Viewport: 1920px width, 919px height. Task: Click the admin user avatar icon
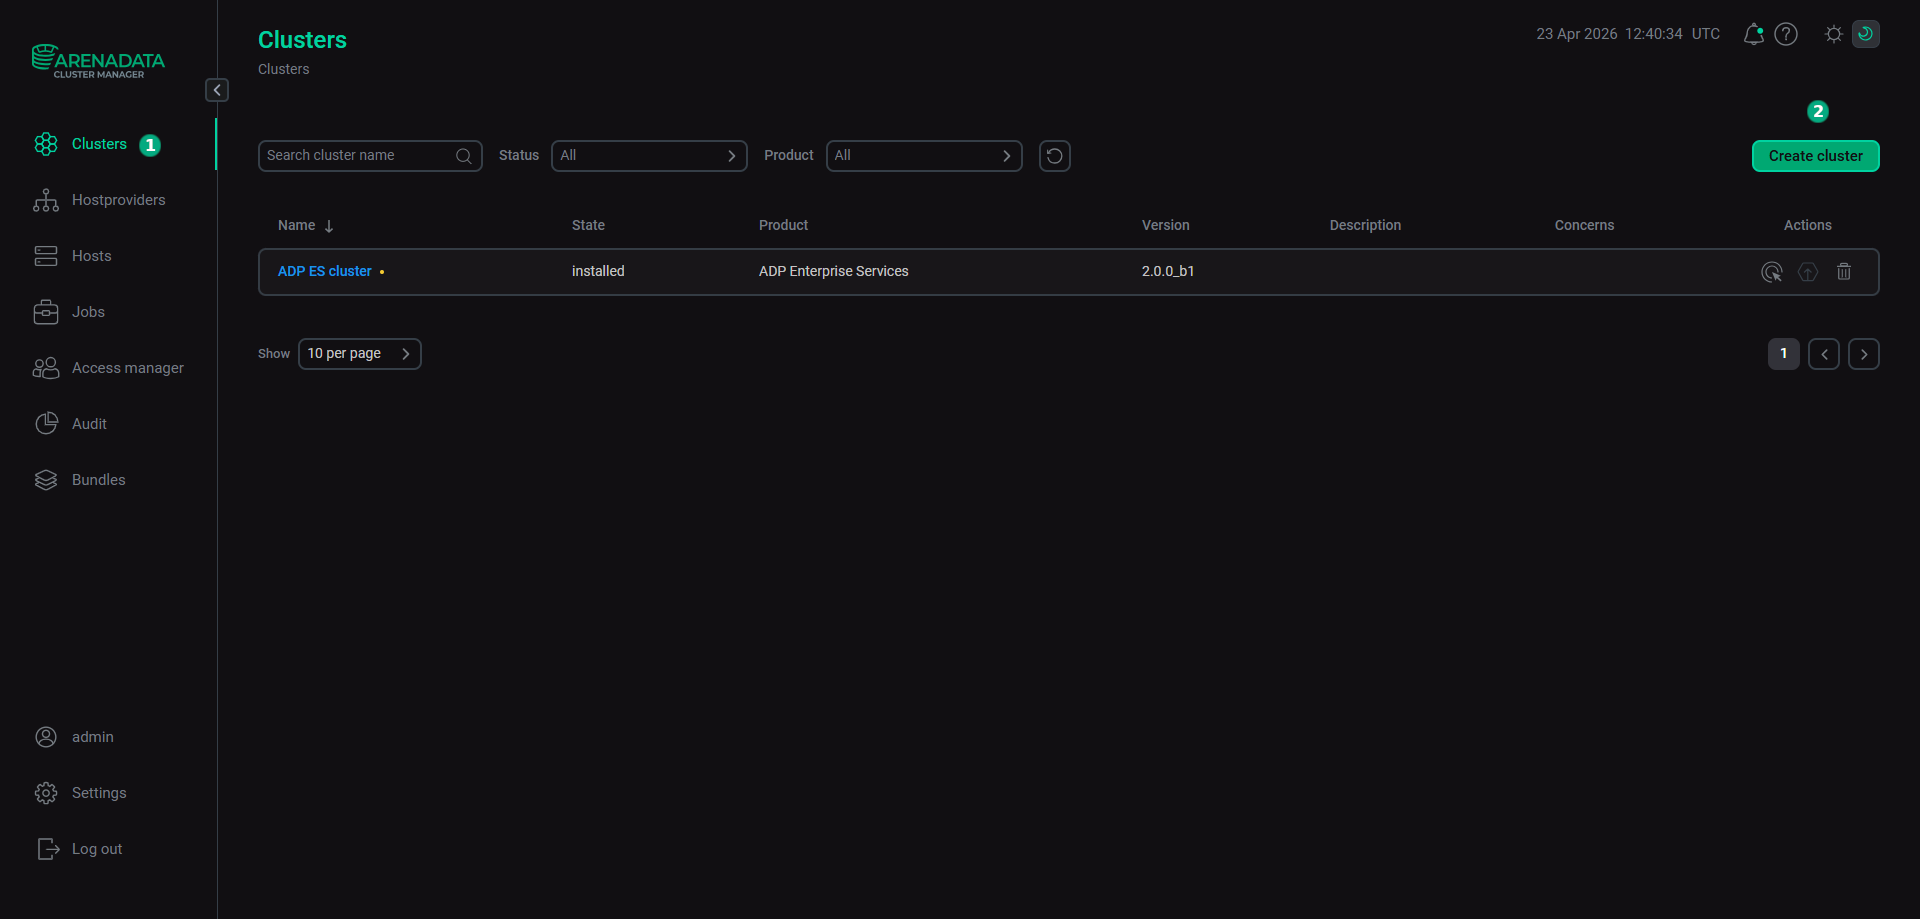[46, 737]
